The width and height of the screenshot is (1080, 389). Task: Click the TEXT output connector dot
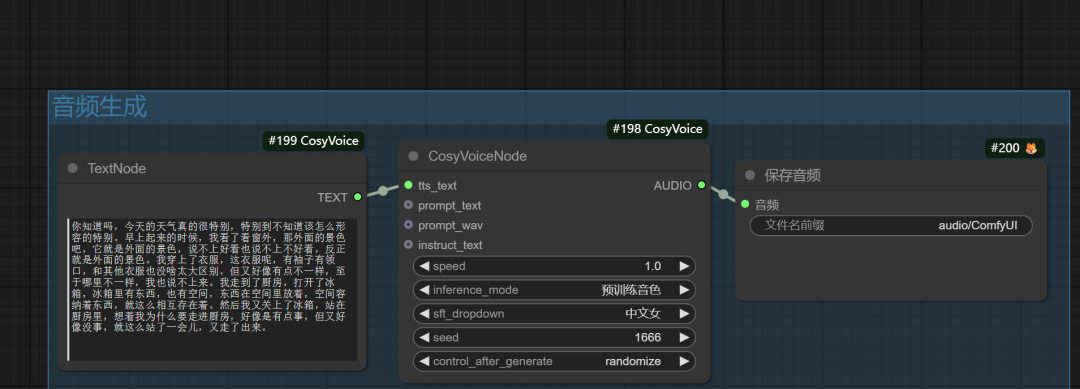pos(357,197)
